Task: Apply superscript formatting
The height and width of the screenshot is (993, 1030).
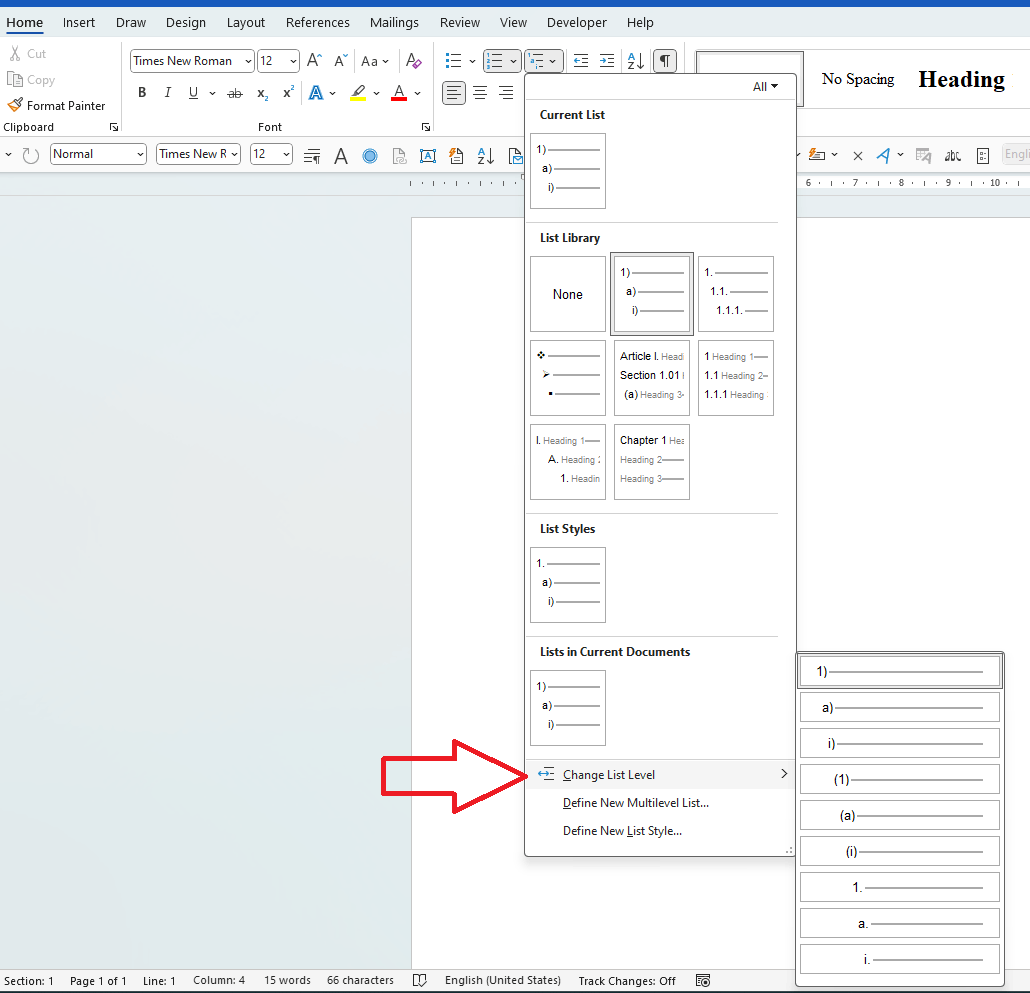Action: [x=288, y=93]
